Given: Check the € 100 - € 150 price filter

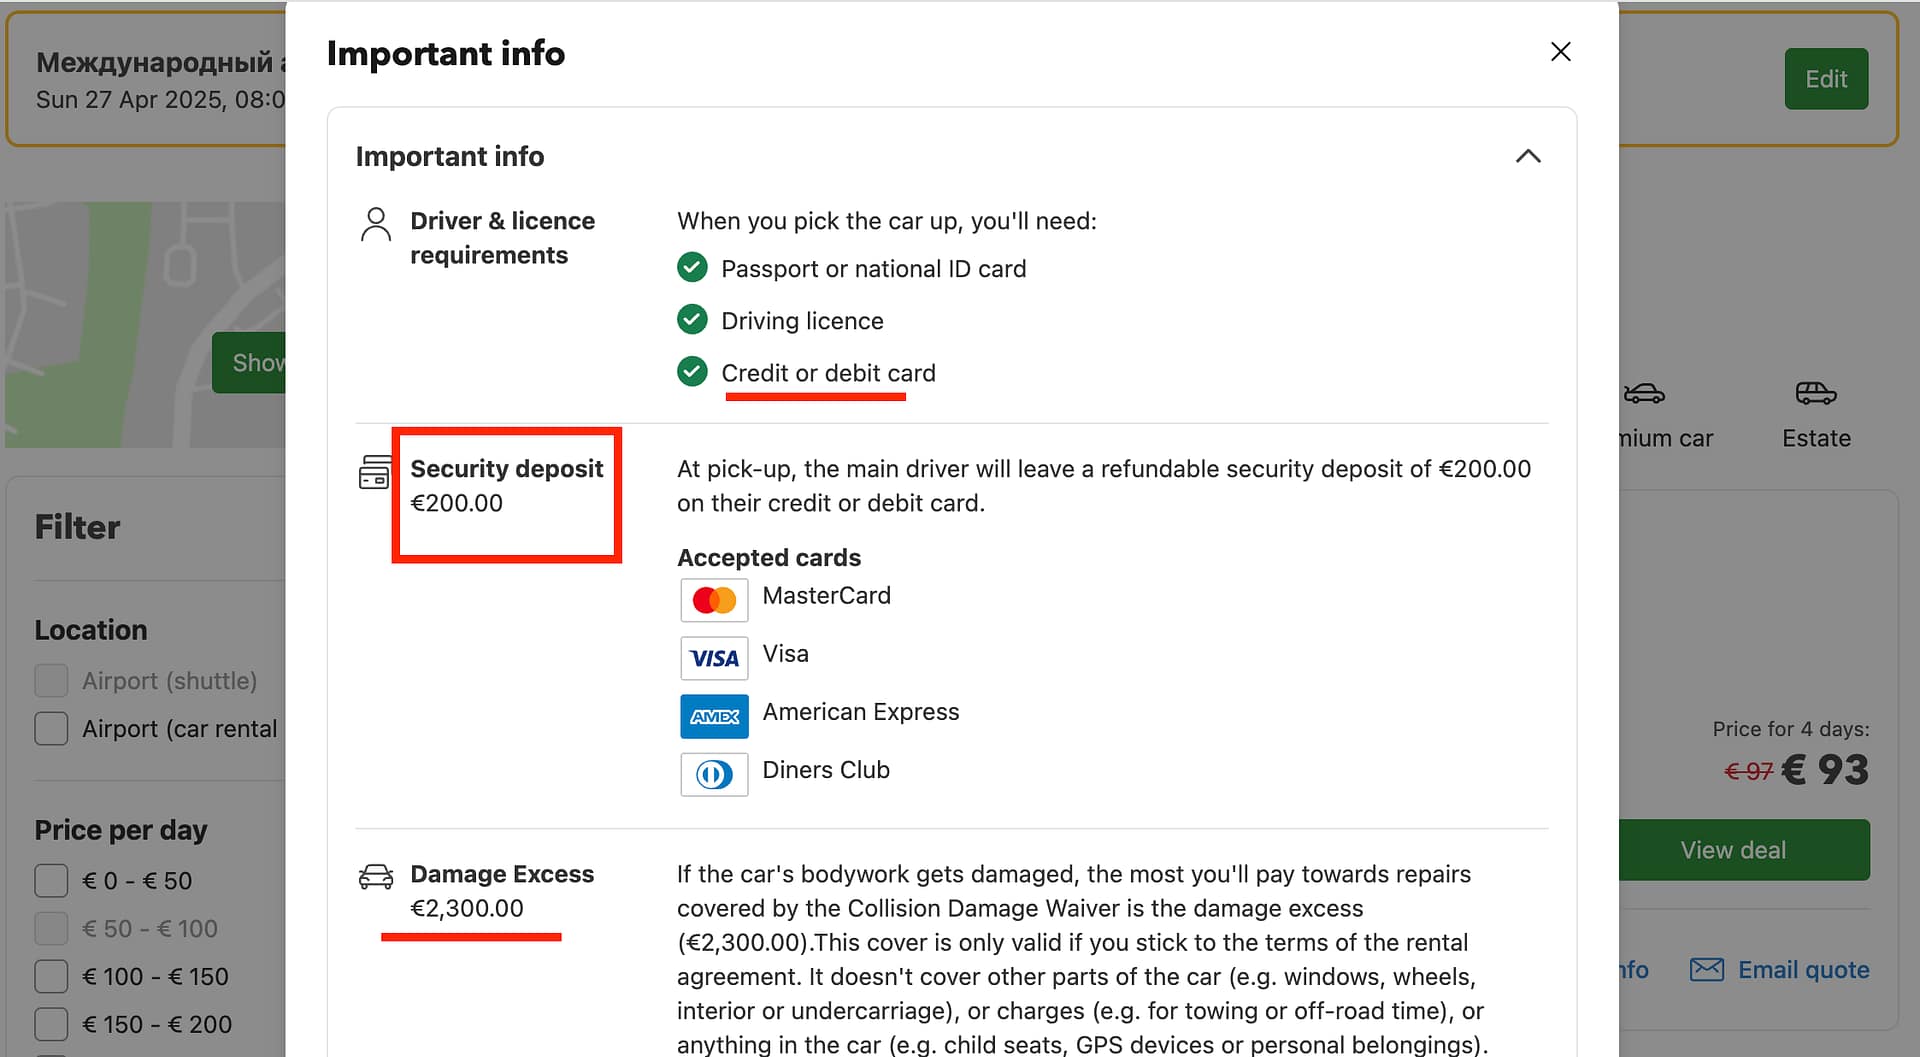Looking at the screenshot, I should 51,977.
